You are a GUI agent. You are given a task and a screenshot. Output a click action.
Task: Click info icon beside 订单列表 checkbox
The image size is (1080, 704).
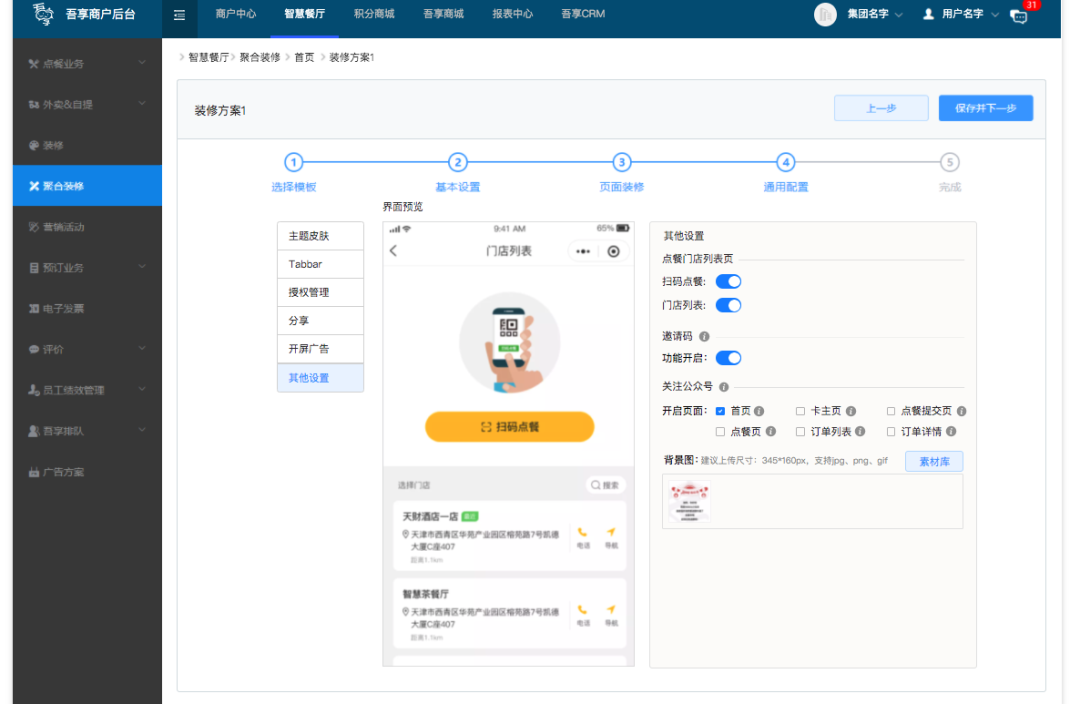click(860, 432)
